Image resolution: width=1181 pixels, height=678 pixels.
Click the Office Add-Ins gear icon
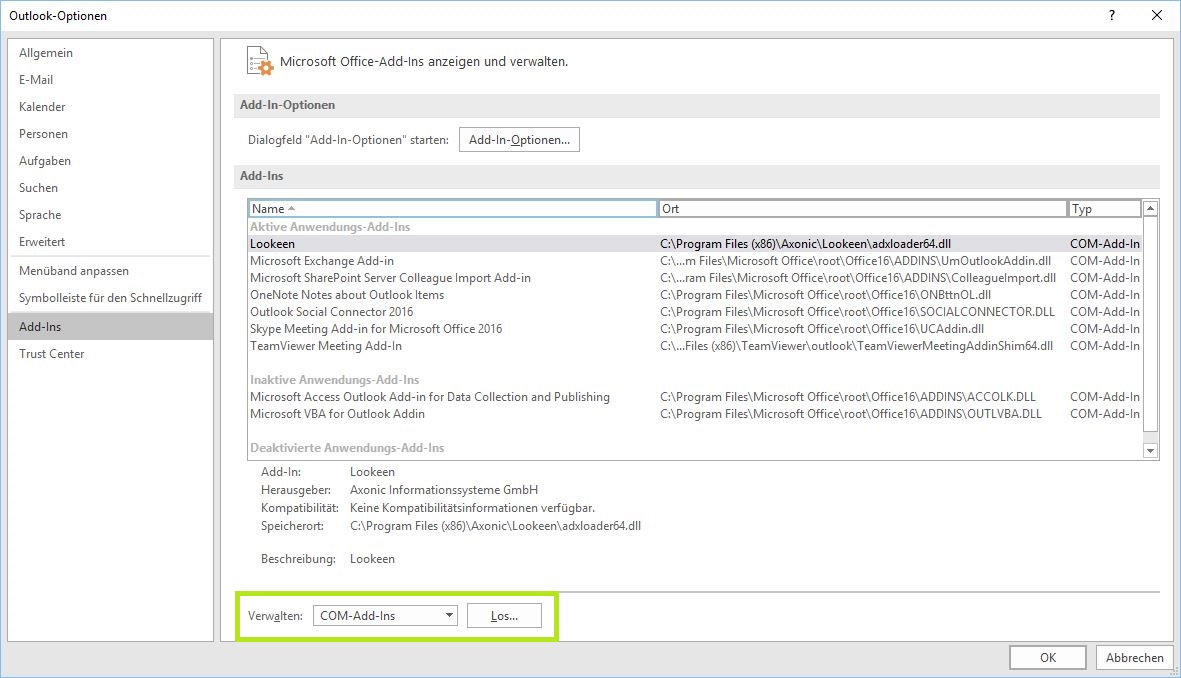(x=258, y=61)
